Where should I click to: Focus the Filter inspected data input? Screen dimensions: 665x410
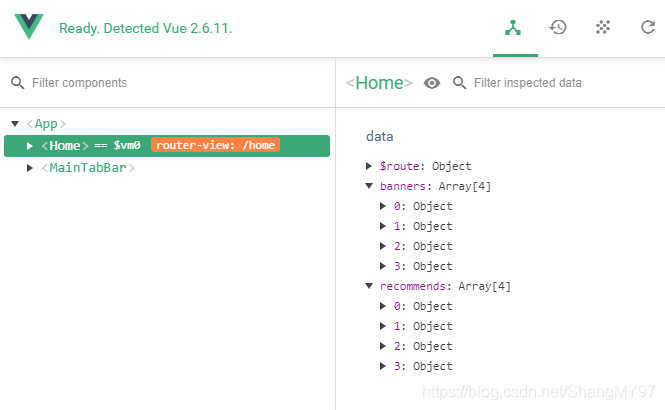click(528, 83)
